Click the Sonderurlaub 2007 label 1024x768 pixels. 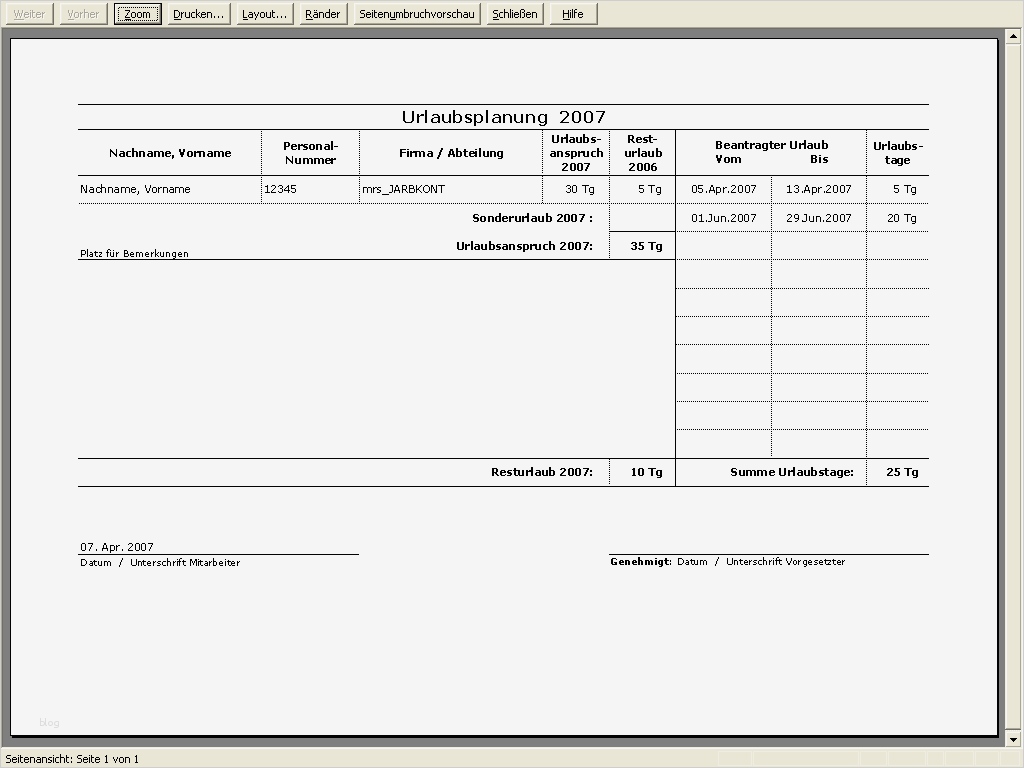point(532,218)
